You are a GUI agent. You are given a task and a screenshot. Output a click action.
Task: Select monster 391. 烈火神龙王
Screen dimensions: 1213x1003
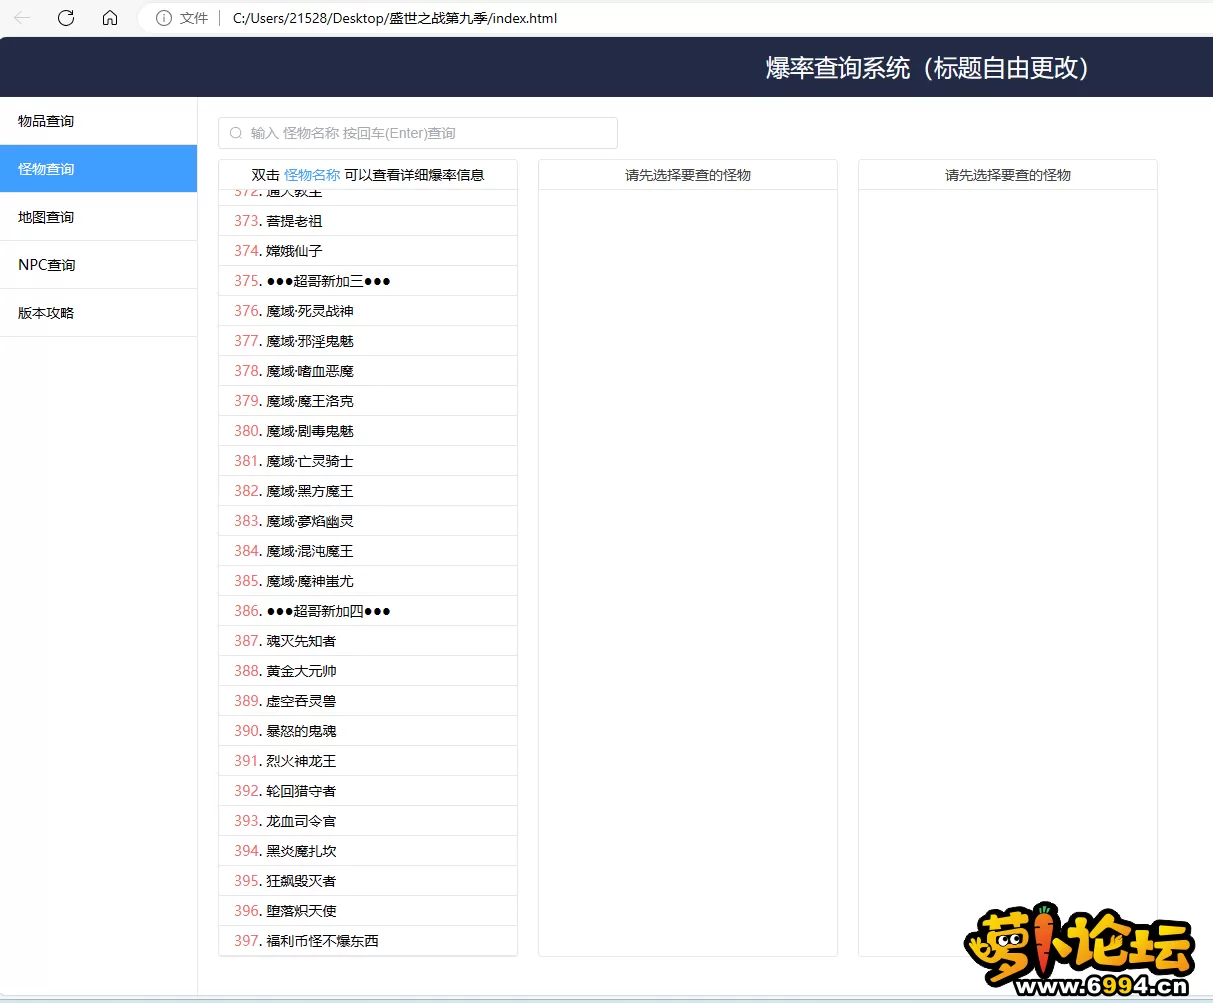pyautogui.click(x=368, y=761)
